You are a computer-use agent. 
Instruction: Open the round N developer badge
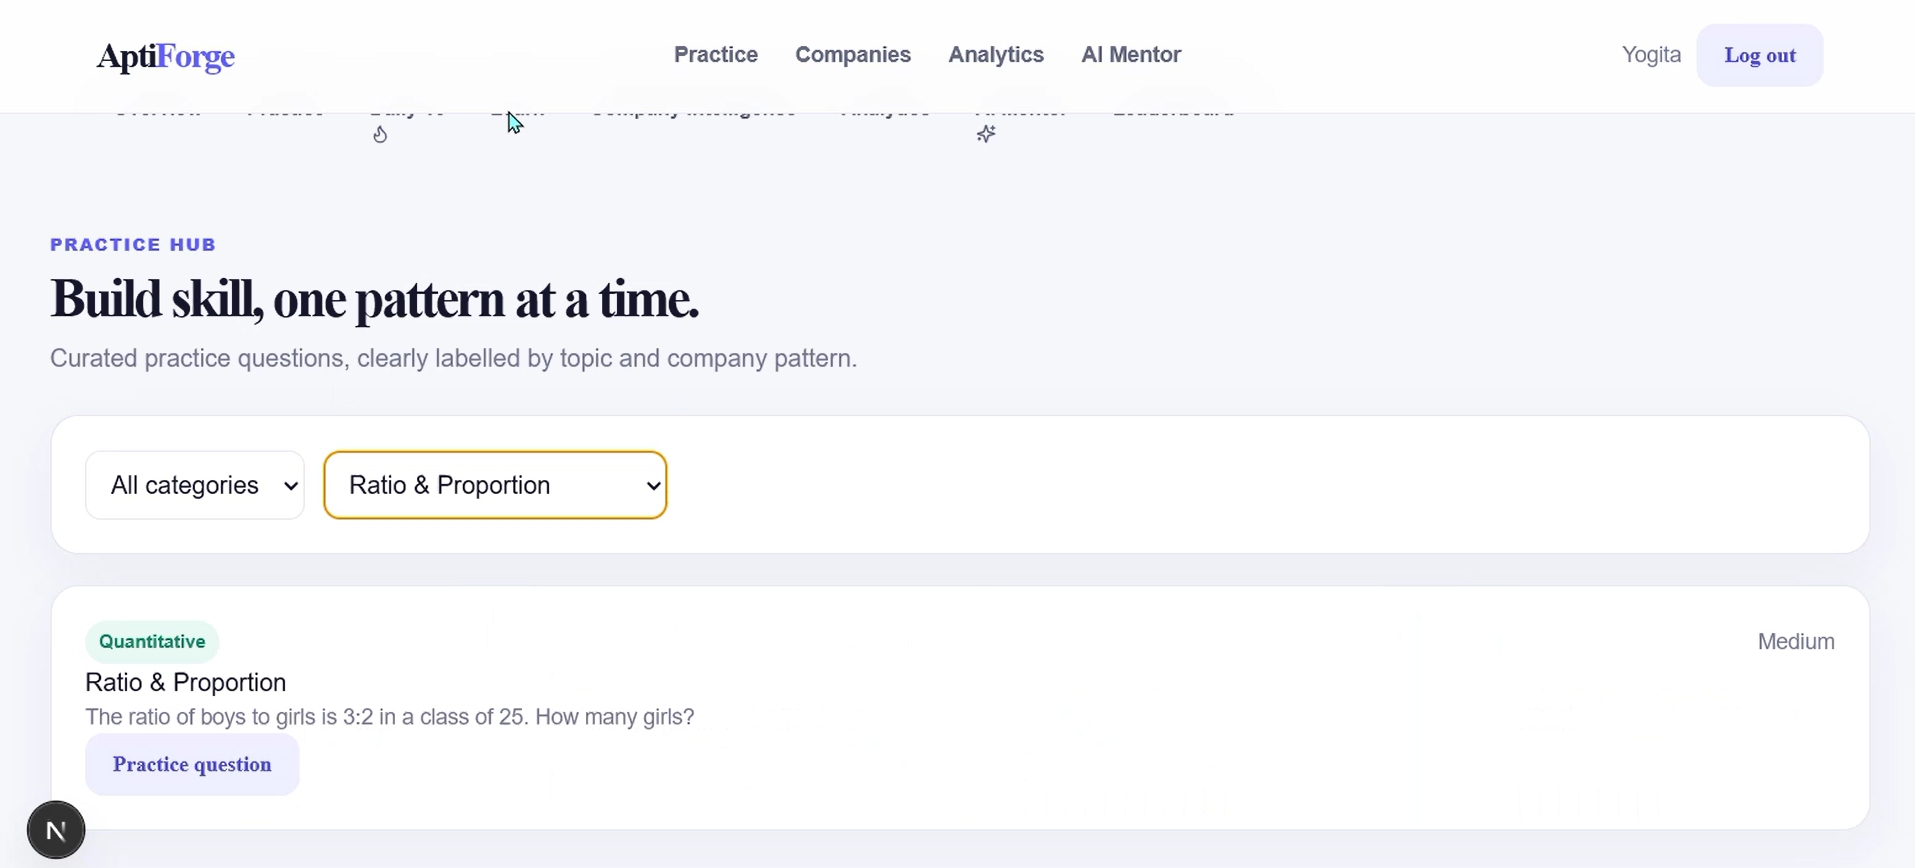click(56, 830)
